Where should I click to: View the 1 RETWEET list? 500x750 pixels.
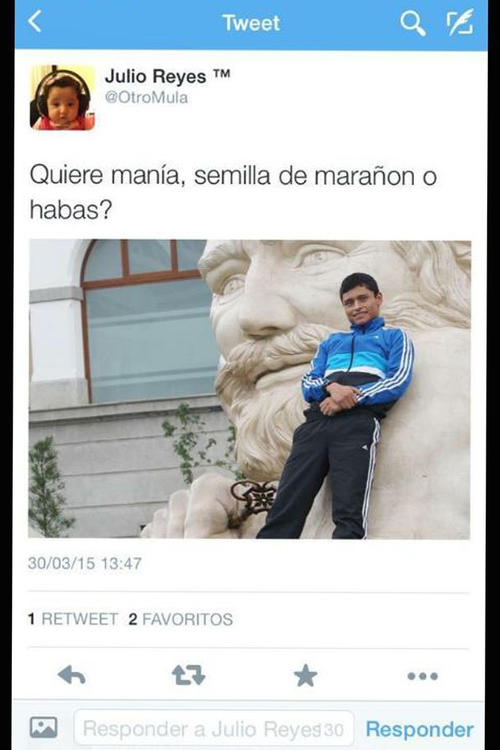(x=73, y=619)
